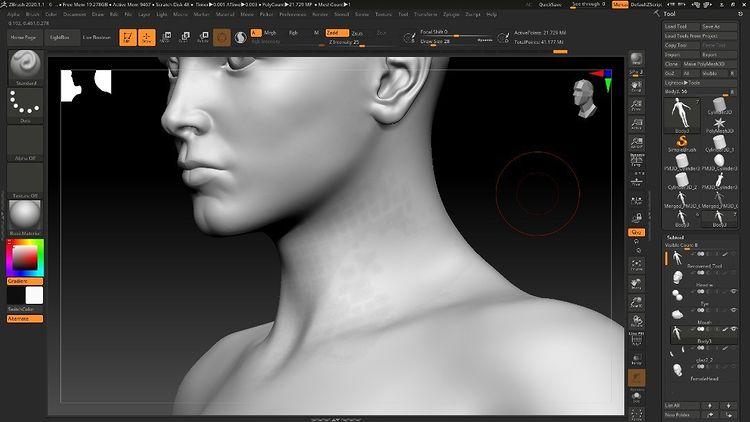The height and width of the screenshot is (422, 750).
Task: Open the Texture Off selector
Action: click(22, 180)
